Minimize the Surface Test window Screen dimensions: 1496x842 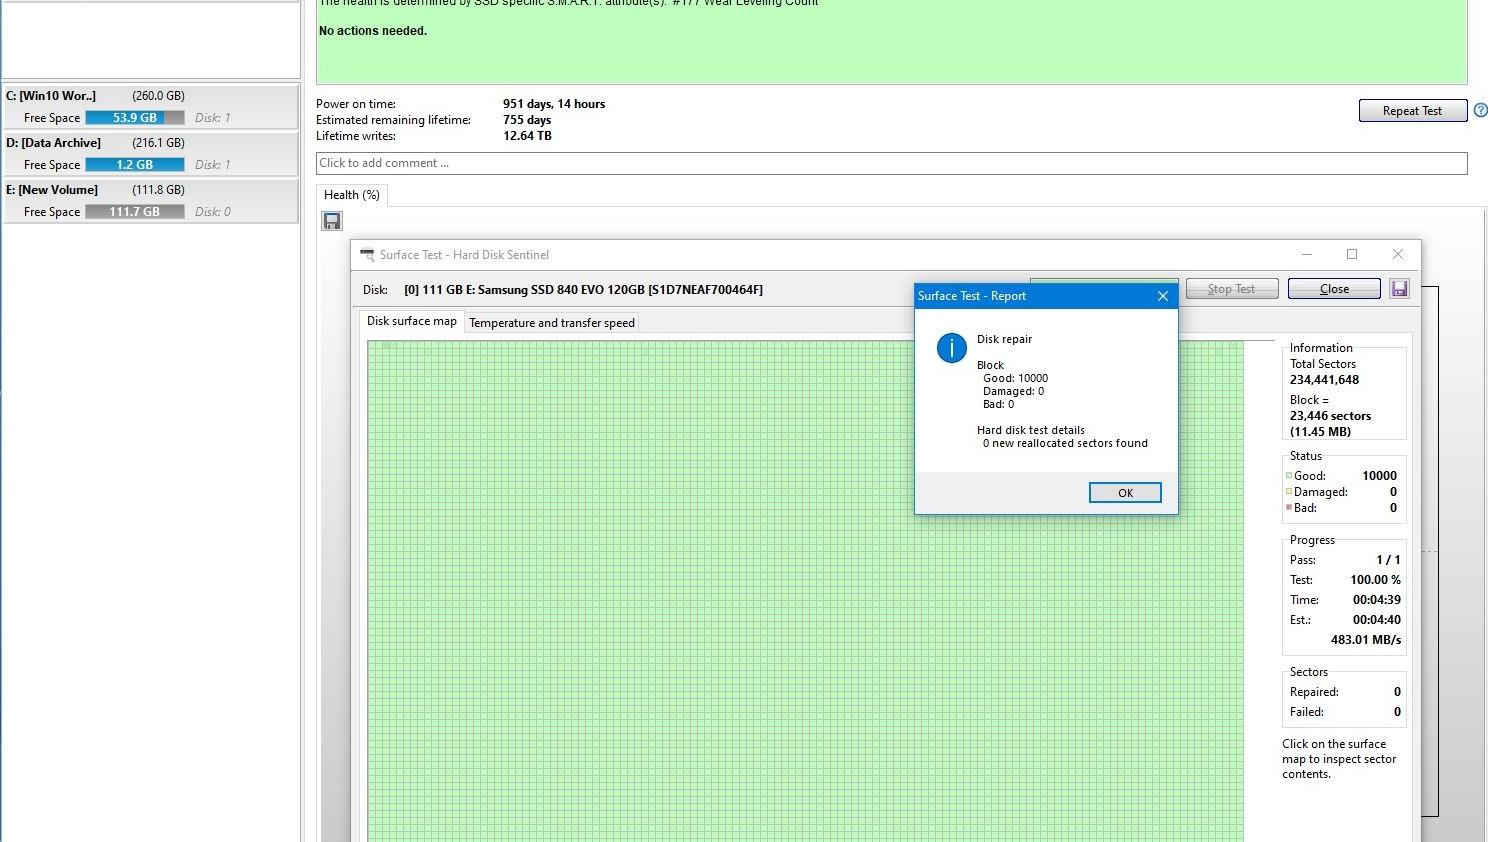pos(1306,255)
